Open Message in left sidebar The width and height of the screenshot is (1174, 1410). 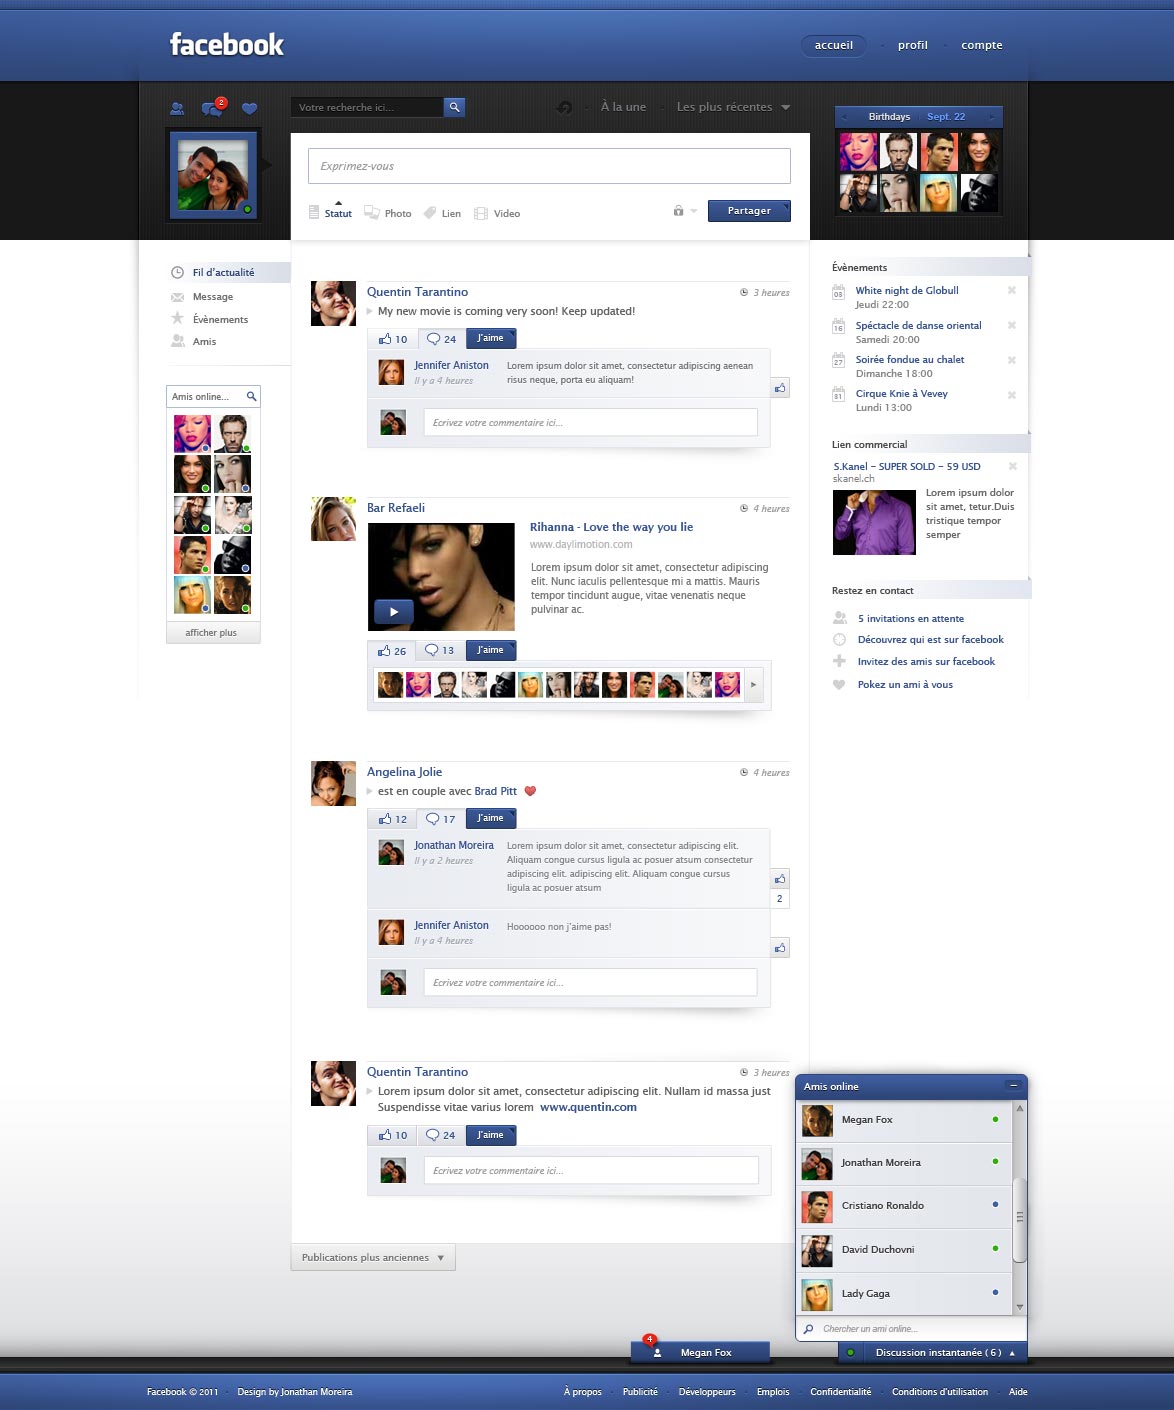pos(202,297)
